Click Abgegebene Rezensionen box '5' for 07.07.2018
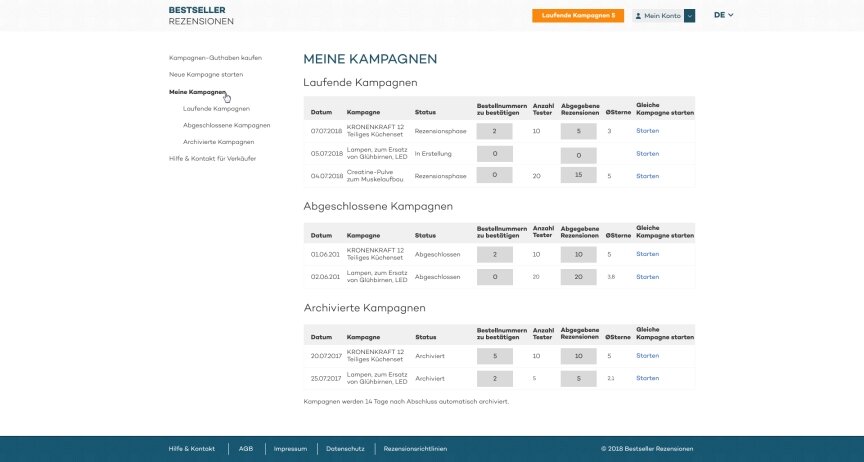Screen dimensions: 864x462 579,131
